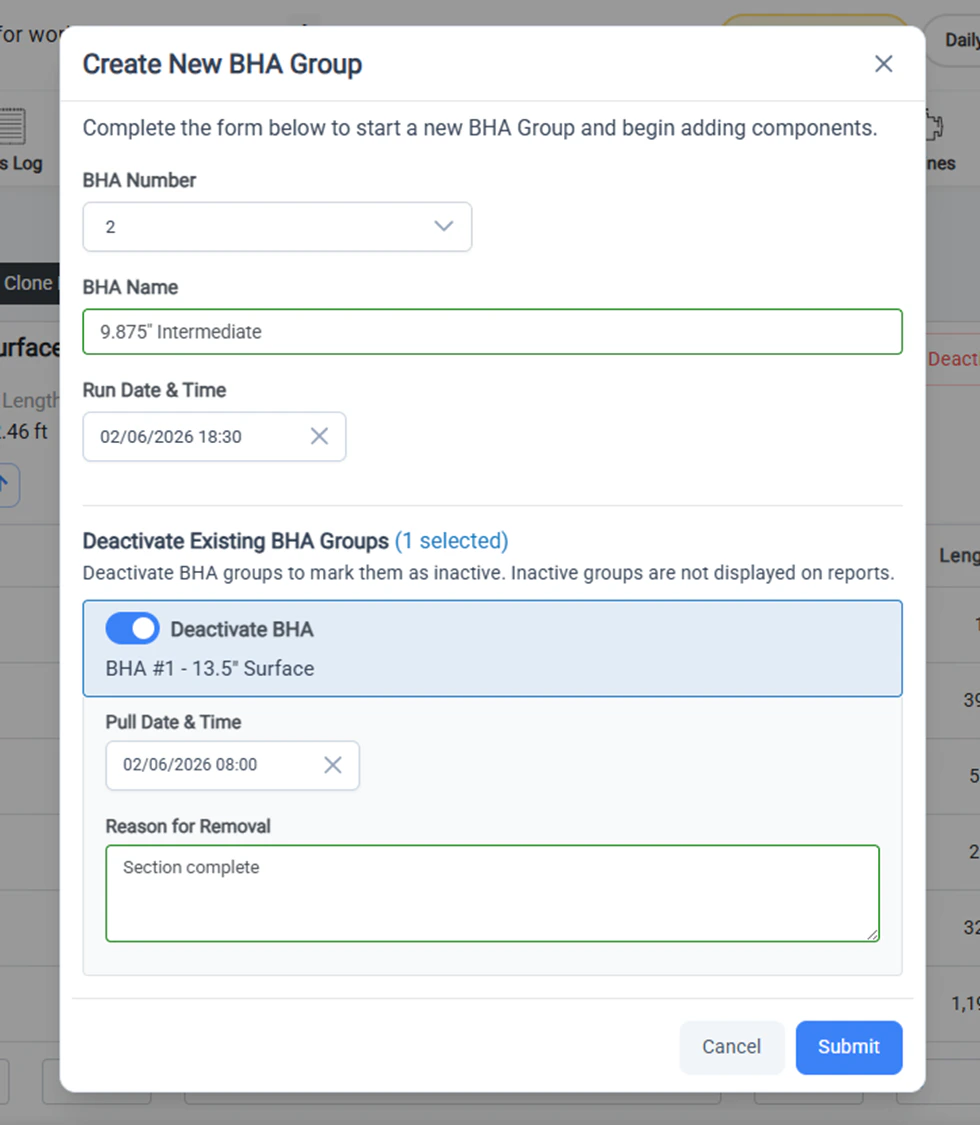Click the puzzle-piece feature icon on the right
980x1125 pixels.
click(932, 125)
